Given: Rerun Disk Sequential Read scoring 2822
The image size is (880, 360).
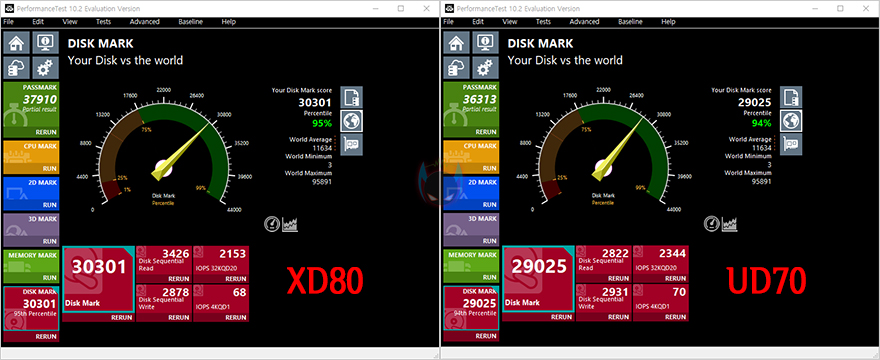Looking at the screenshot, I should tap(618, 279).
